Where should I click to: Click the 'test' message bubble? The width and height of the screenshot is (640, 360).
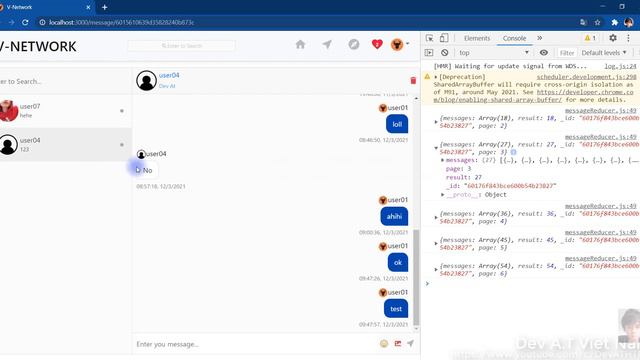click(396, 309)
